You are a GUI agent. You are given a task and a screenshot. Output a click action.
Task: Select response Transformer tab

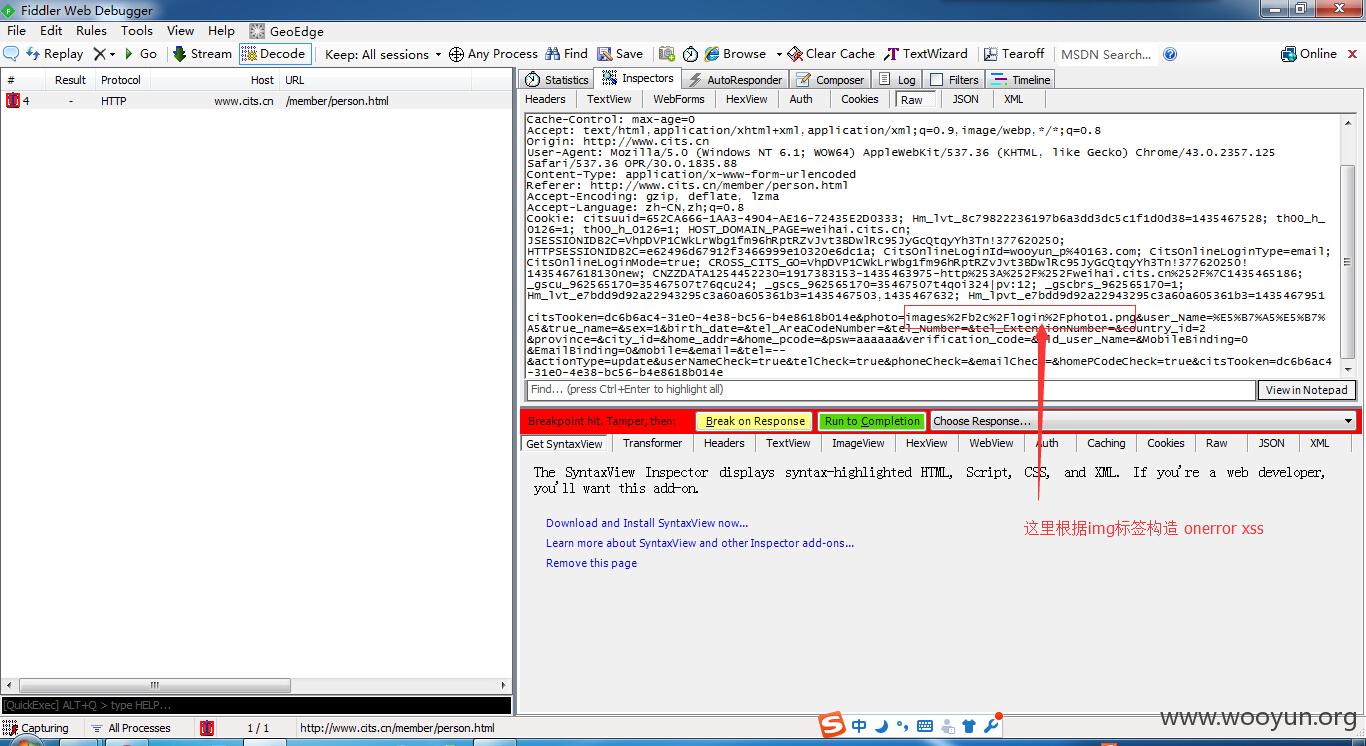652,443
